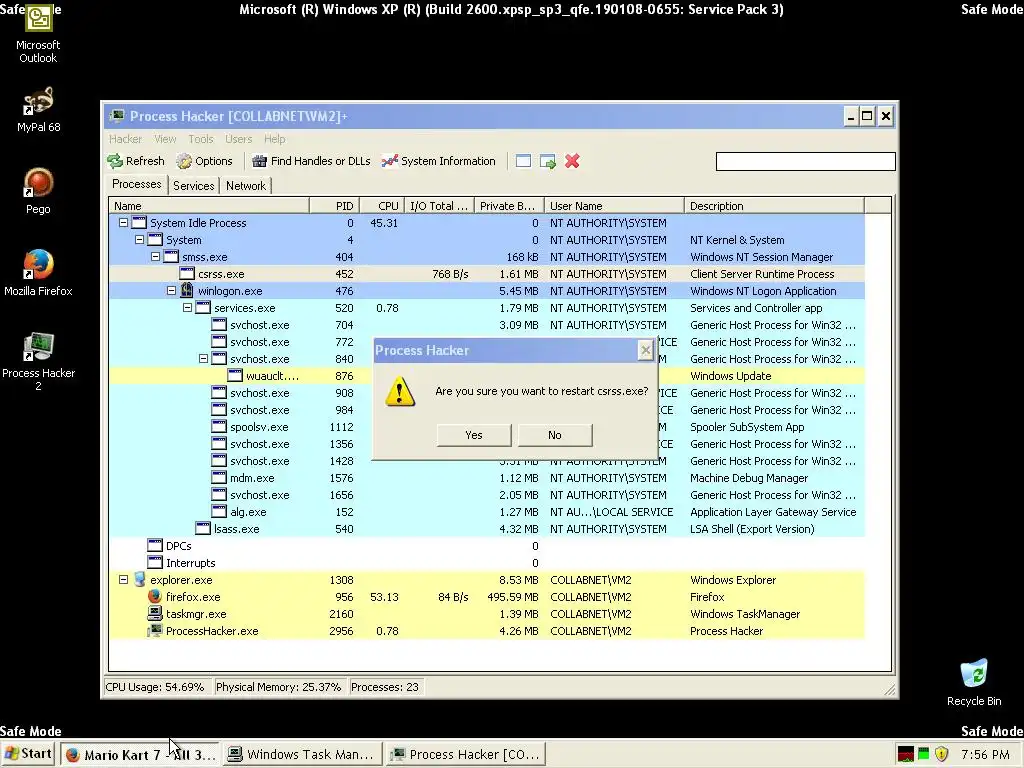The height and width of the screenshot is (768, 1024).
Task: Click the Interrupts row icon
Action: [x=155, y=563]
